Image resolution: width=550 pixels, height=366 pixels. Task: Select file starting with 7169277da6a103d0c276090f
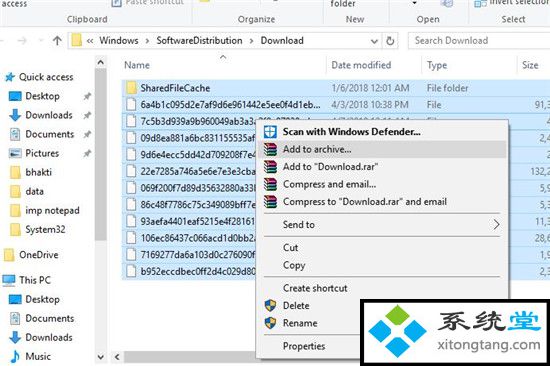189,254
